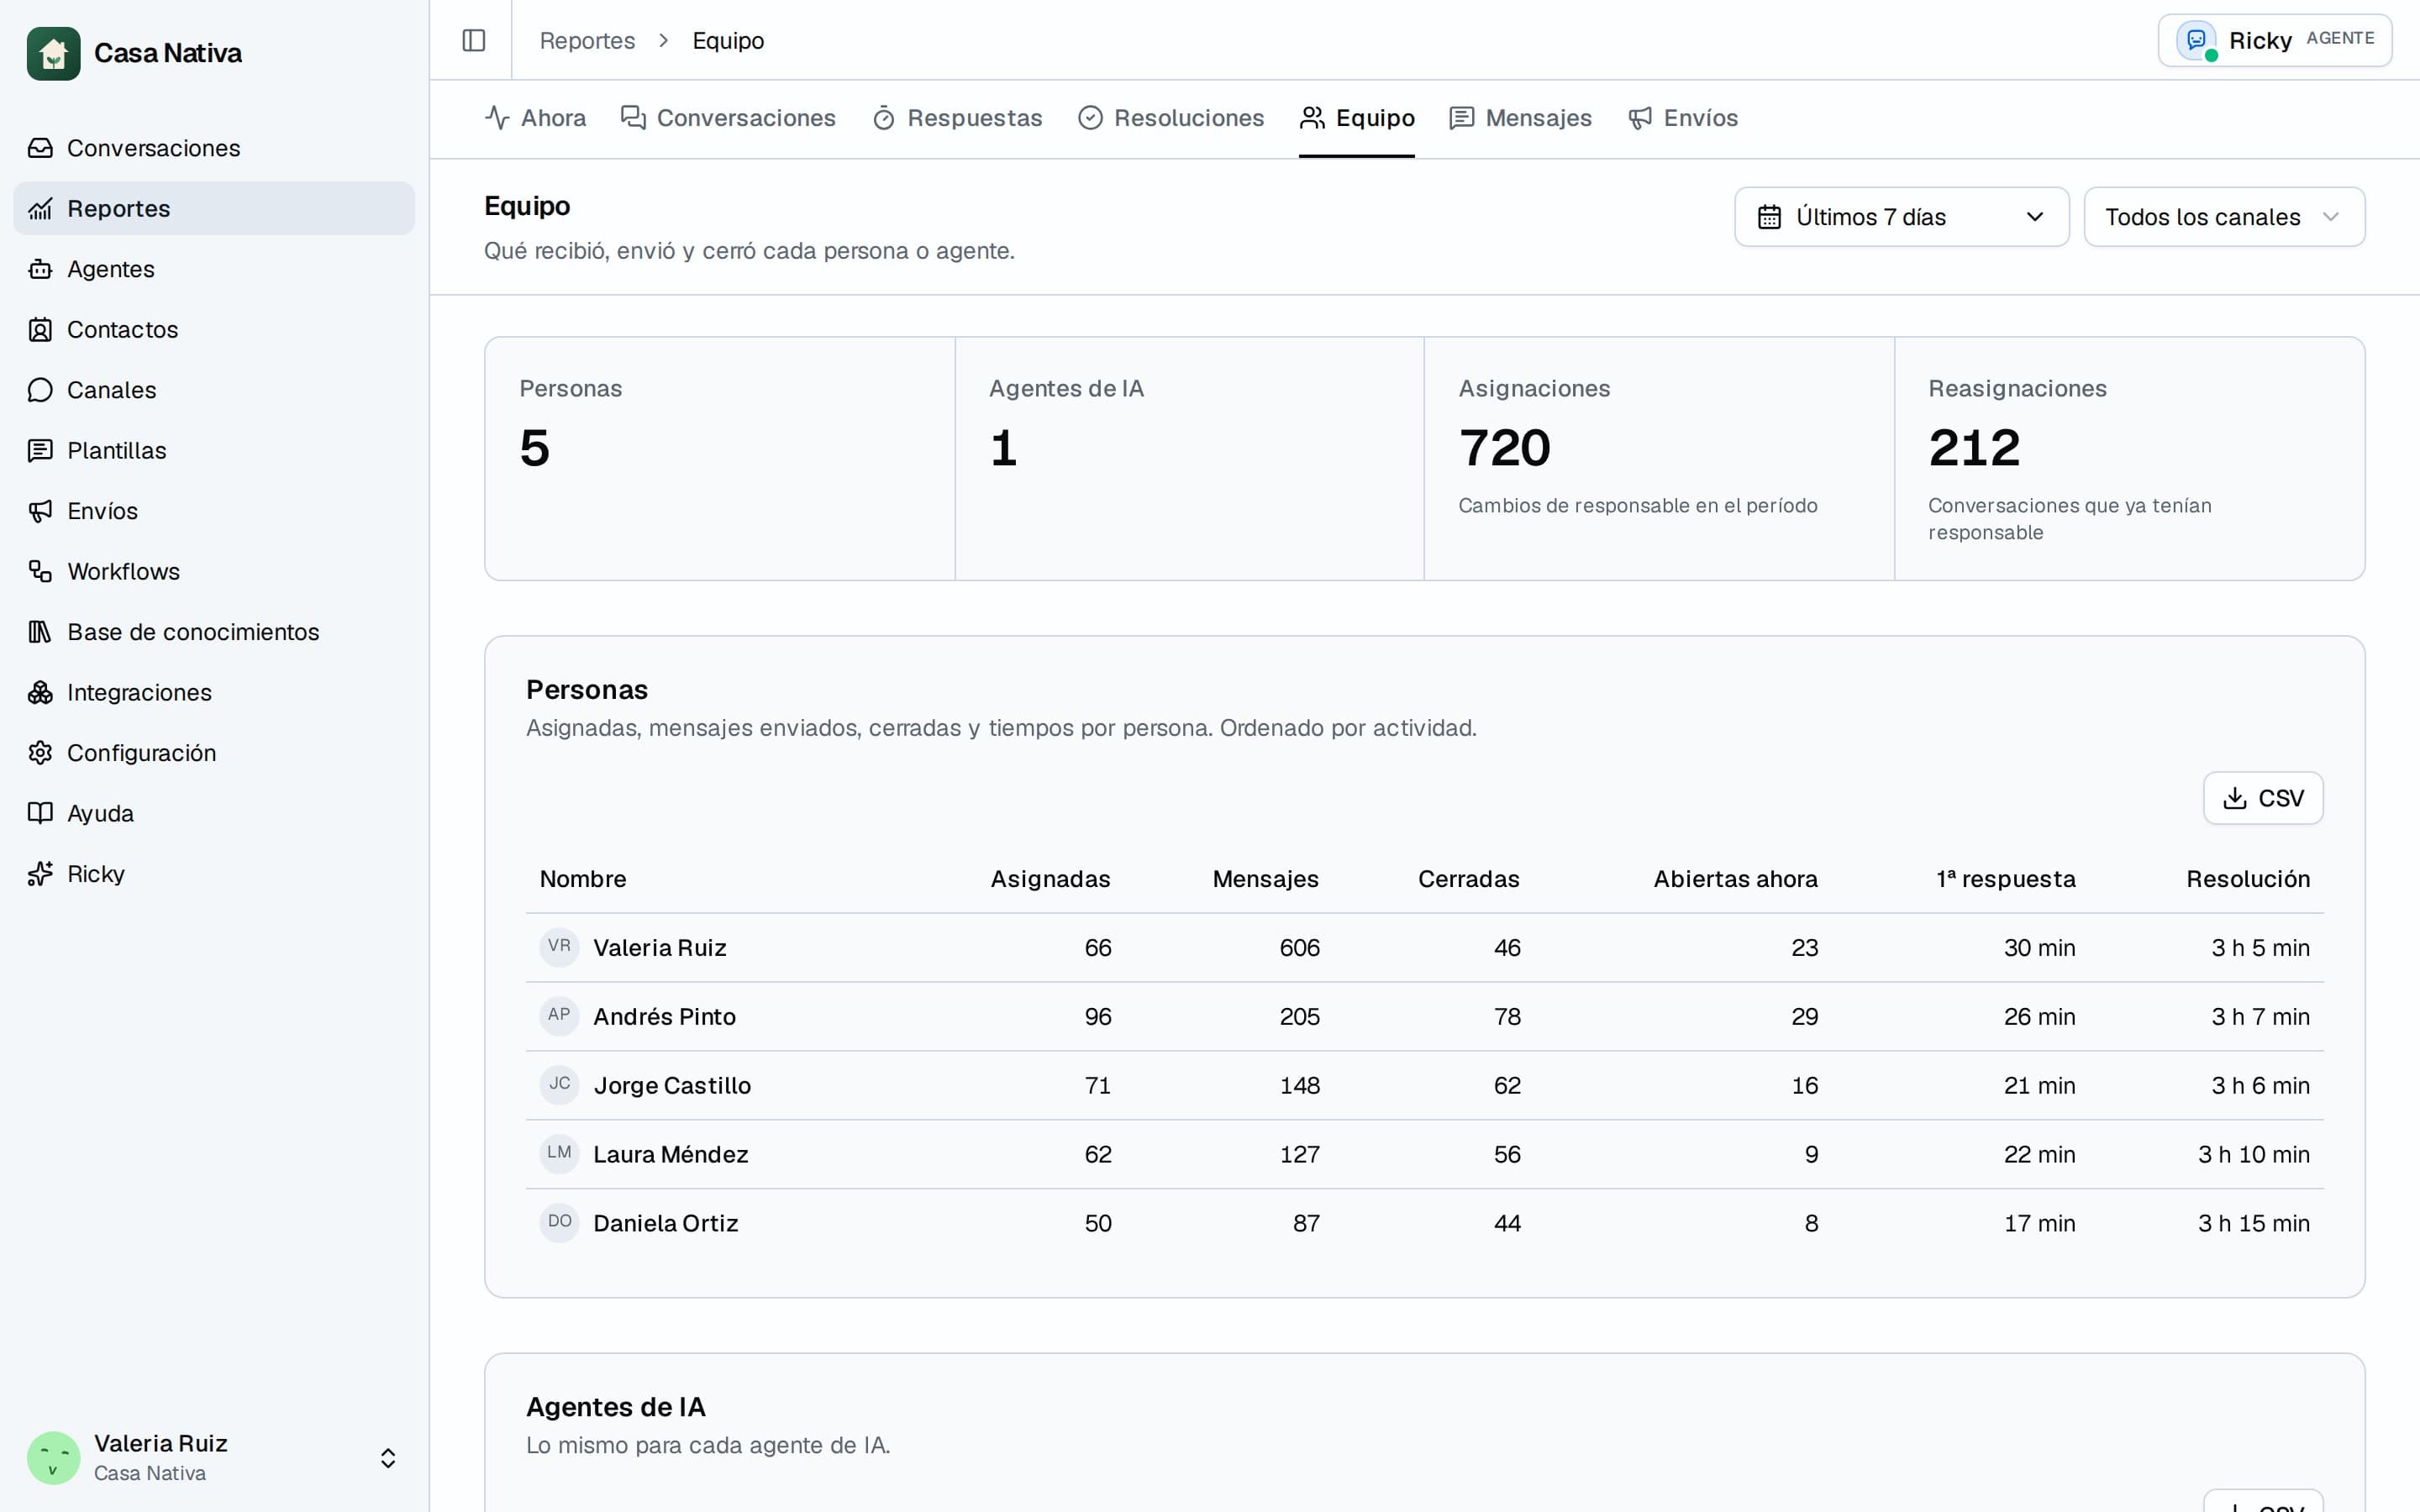Viewport: 2420px width, 1512px height.
Task: Click the Ayuda book icon
Action: 40,814
